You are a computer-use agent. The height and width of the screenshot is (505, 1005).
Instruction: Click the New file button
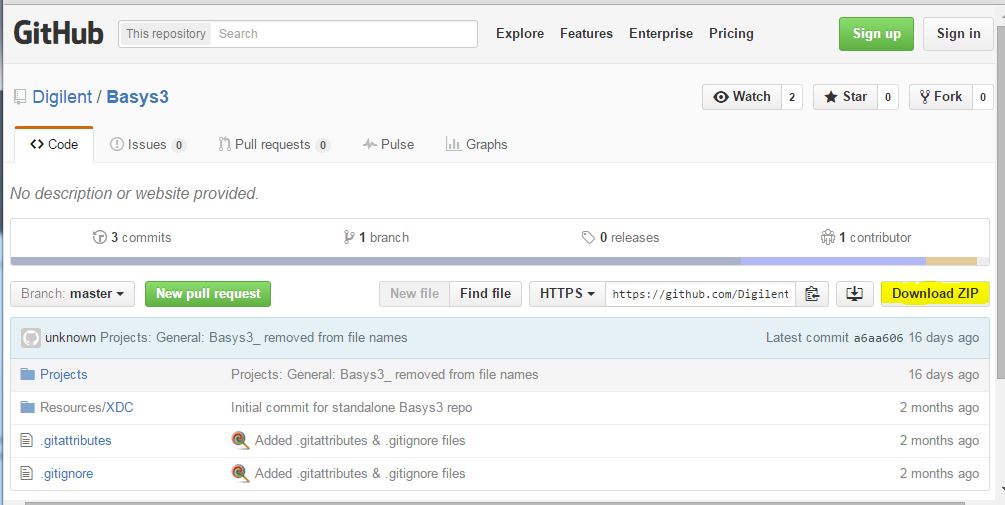click(414, 294)
